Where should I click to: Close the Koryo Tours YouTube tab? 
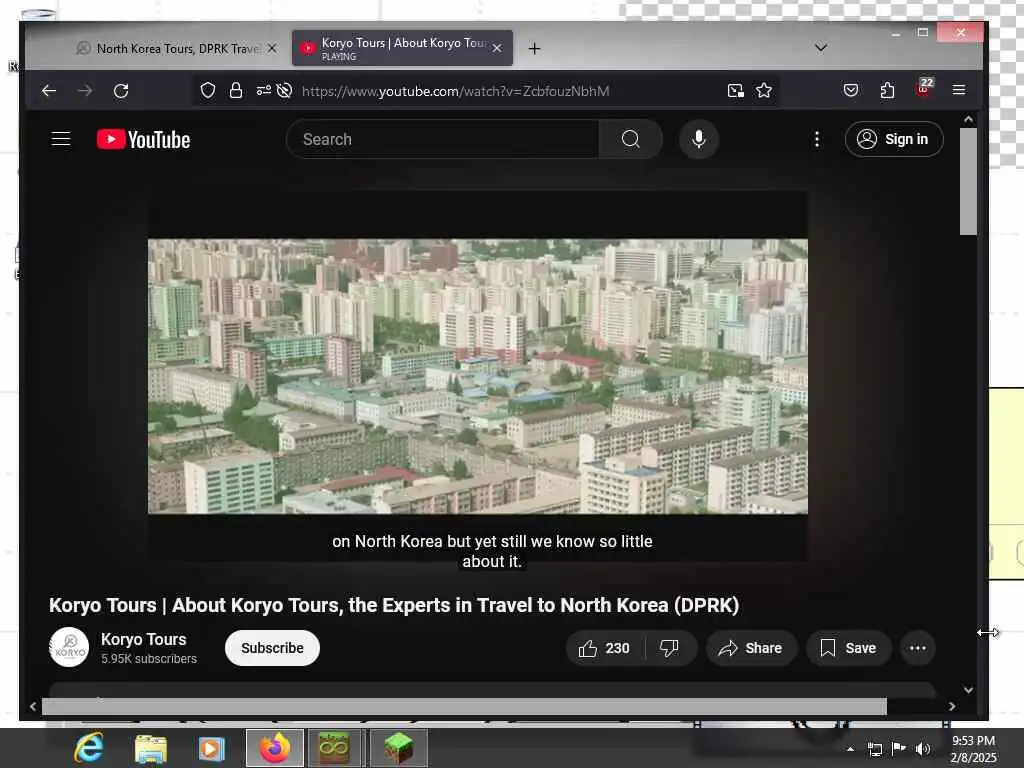tap(497, 48)
